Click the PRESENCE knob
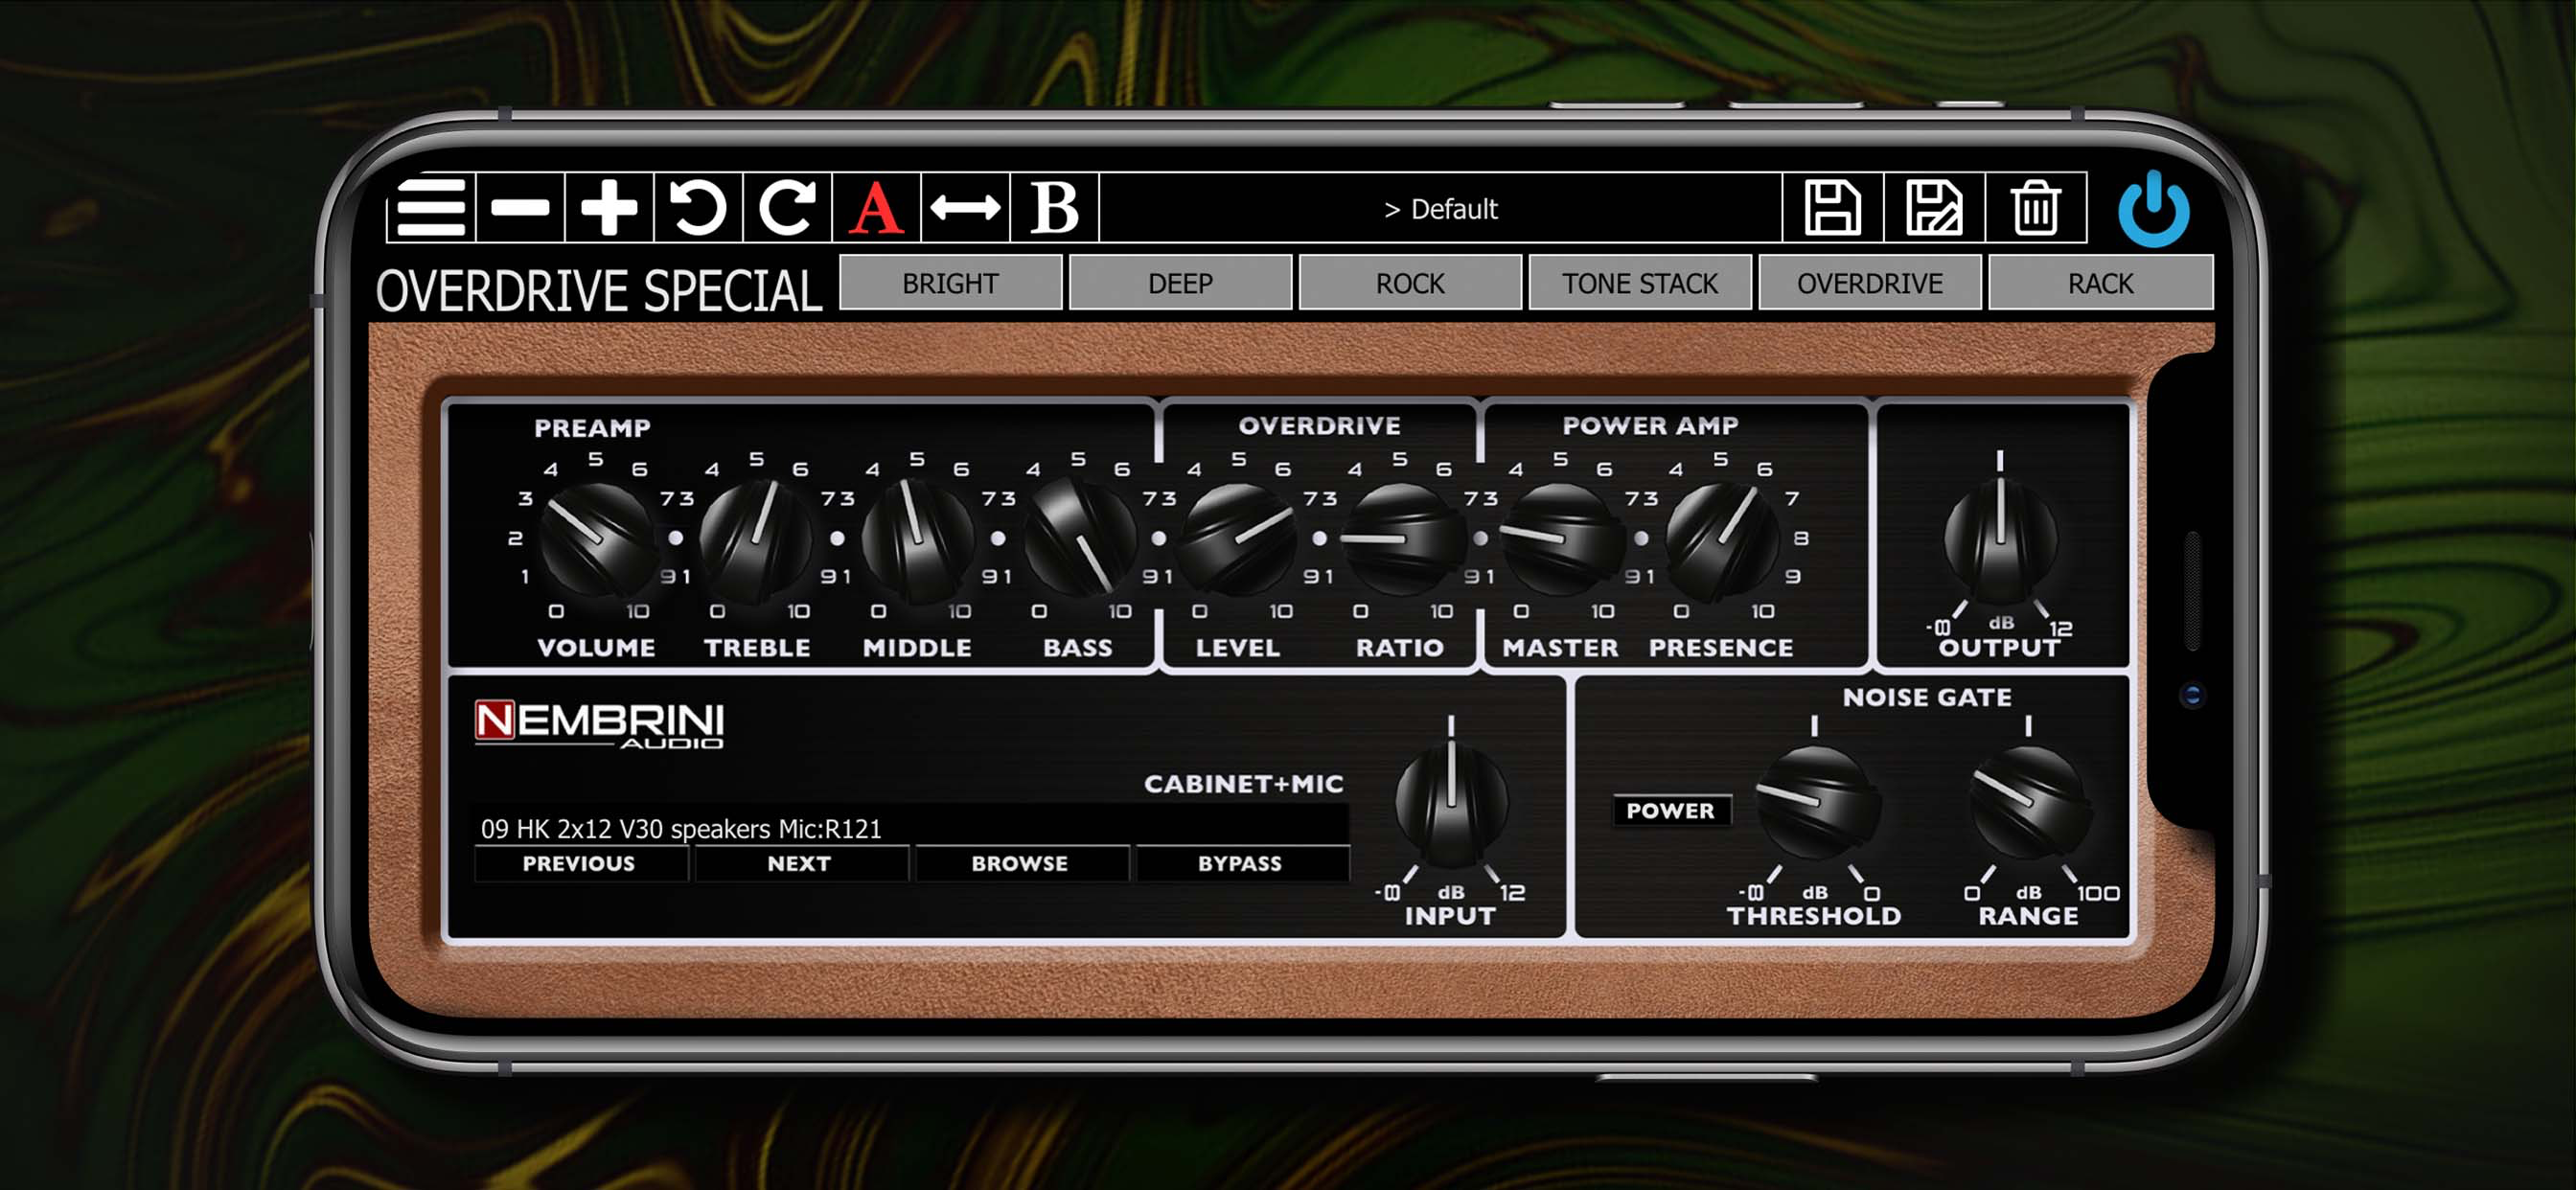 [1721, 539]
